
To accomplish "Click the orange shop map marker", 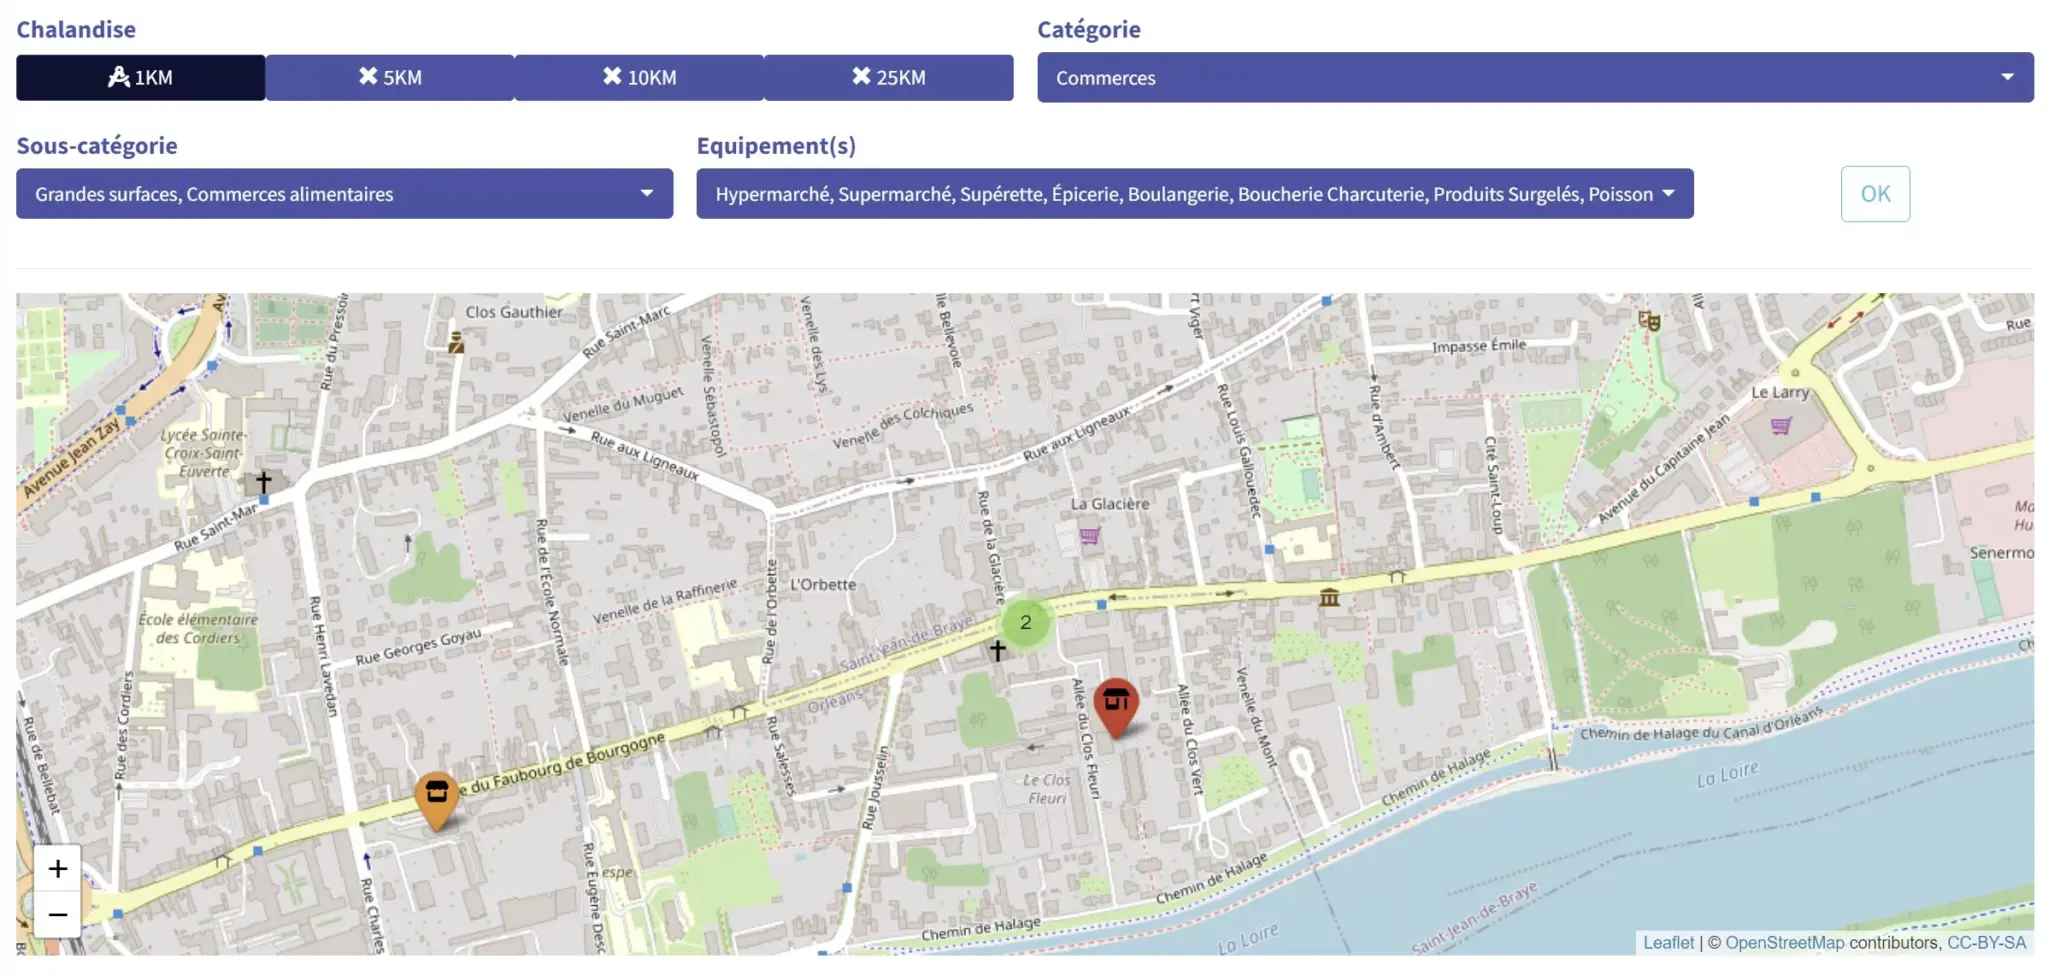I will click(x=437, y=796).
